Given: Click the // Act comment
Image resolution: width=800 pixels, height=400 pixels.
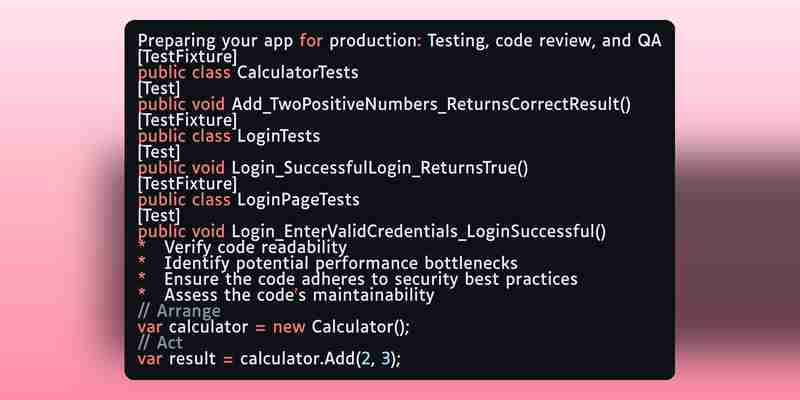Looking at the screenshot, I should 160,342.
